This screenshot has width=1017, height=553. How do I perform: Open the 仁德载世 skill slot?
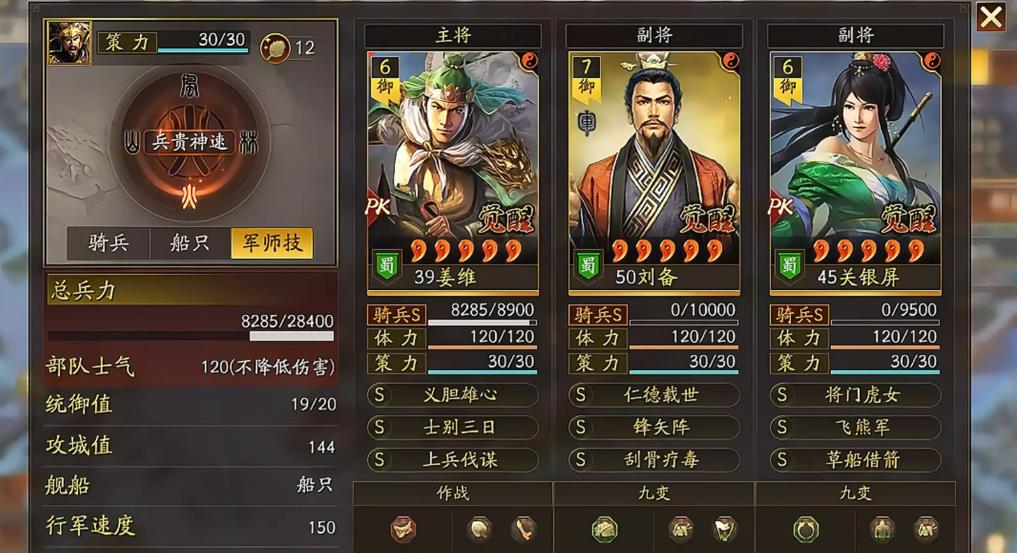coord(654,395)
